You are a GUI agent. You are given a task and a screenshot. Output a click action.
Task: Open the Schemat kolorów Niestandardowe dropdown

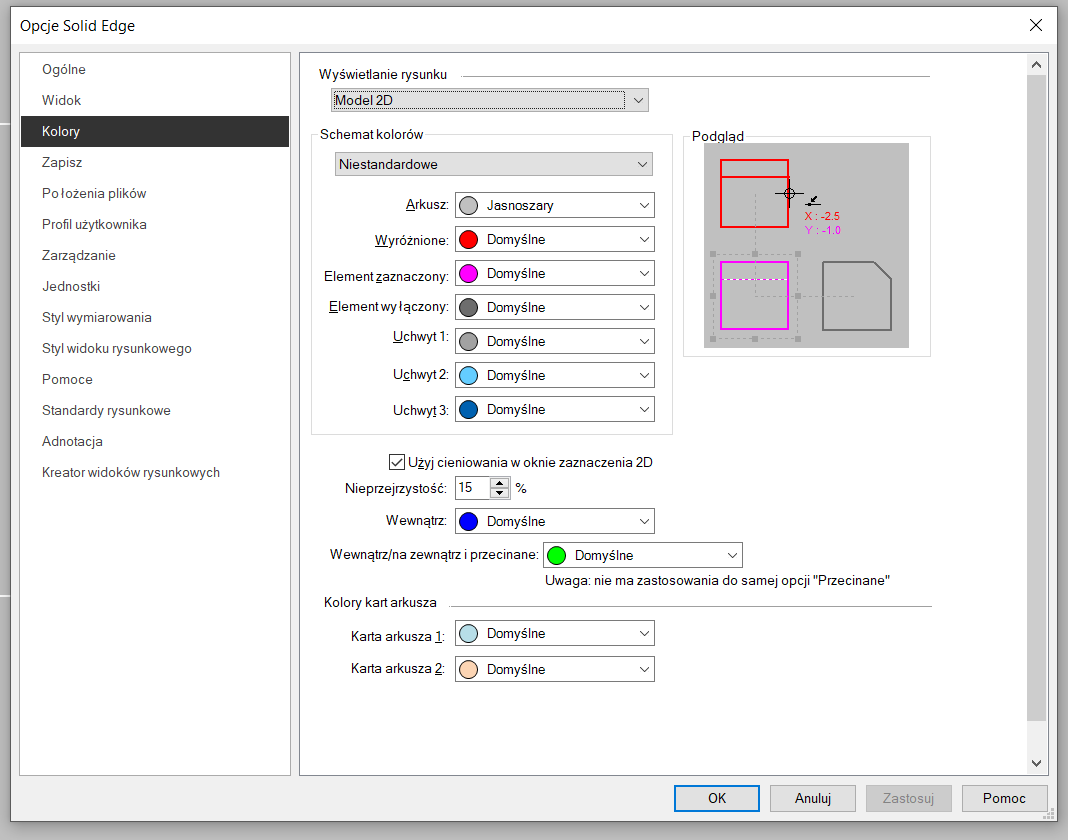(493, 164)
